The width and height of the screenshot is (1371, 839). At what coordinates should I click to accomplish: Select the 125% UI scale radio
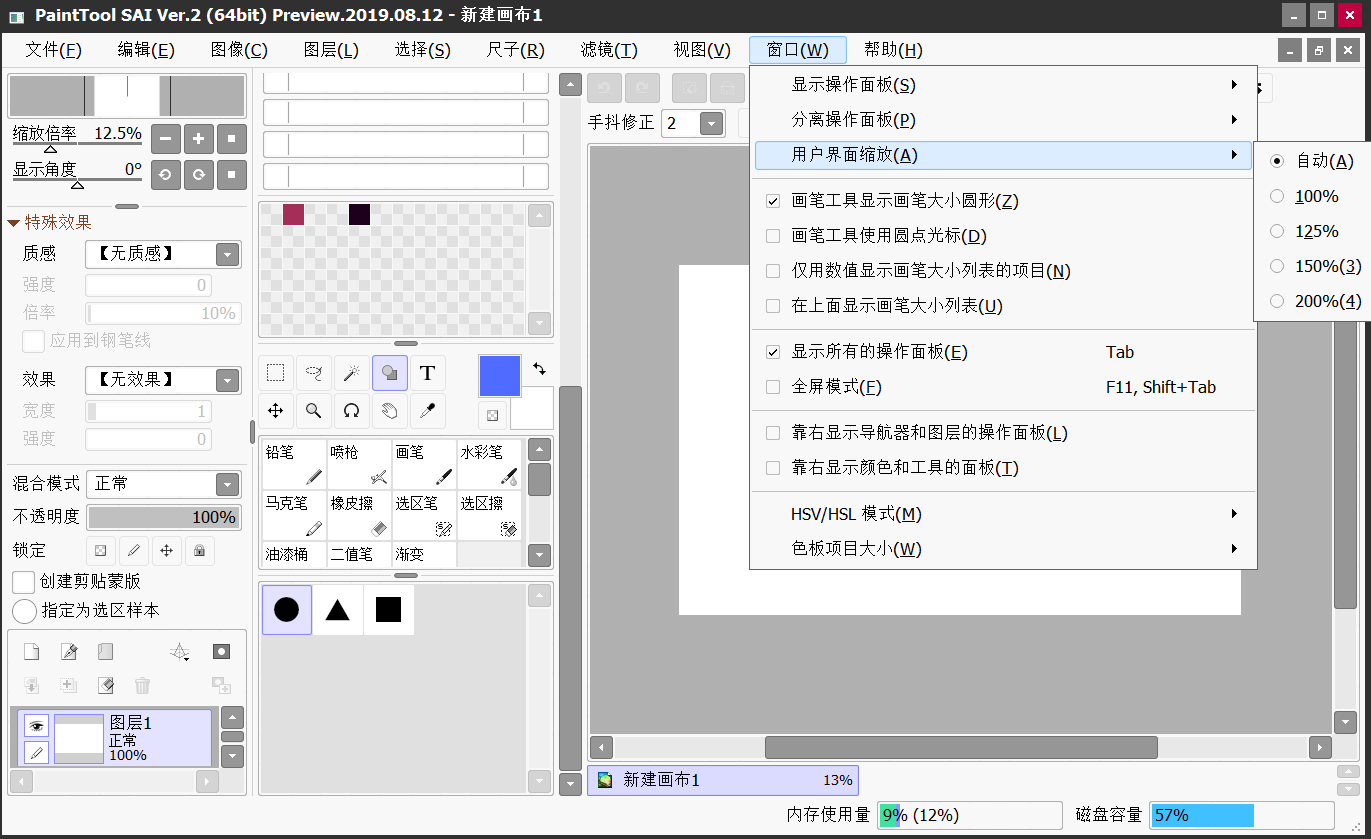point(1277,231)
